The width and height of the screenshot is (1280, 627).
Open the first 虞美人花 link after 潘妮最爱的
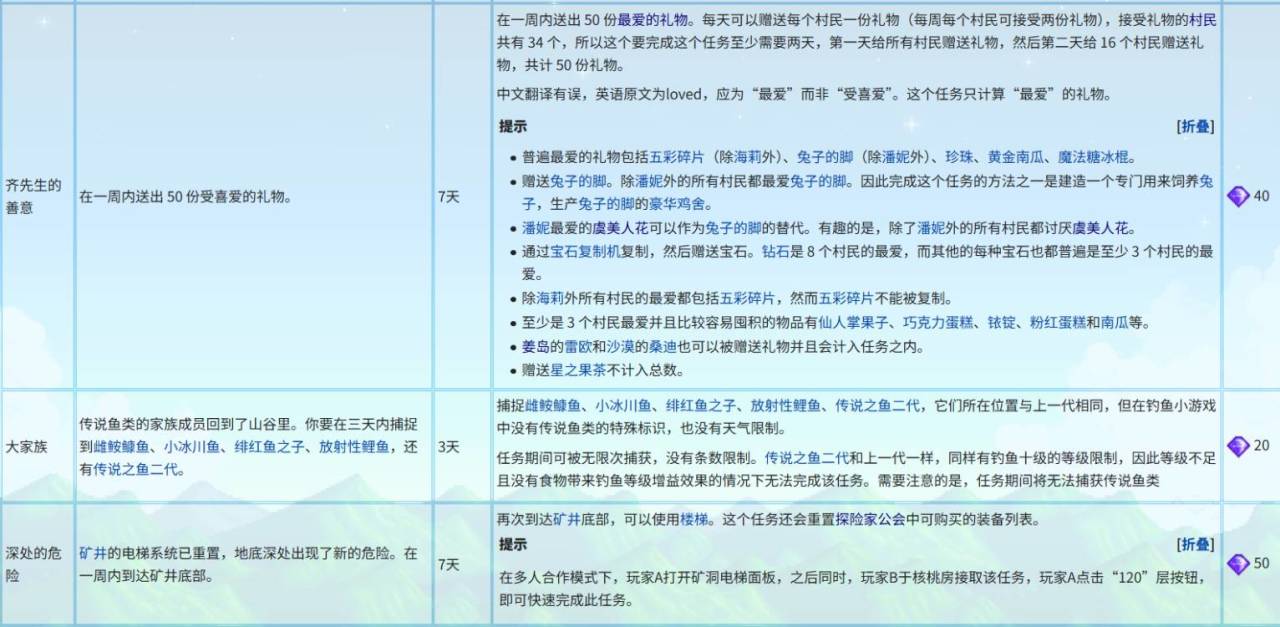620,228
